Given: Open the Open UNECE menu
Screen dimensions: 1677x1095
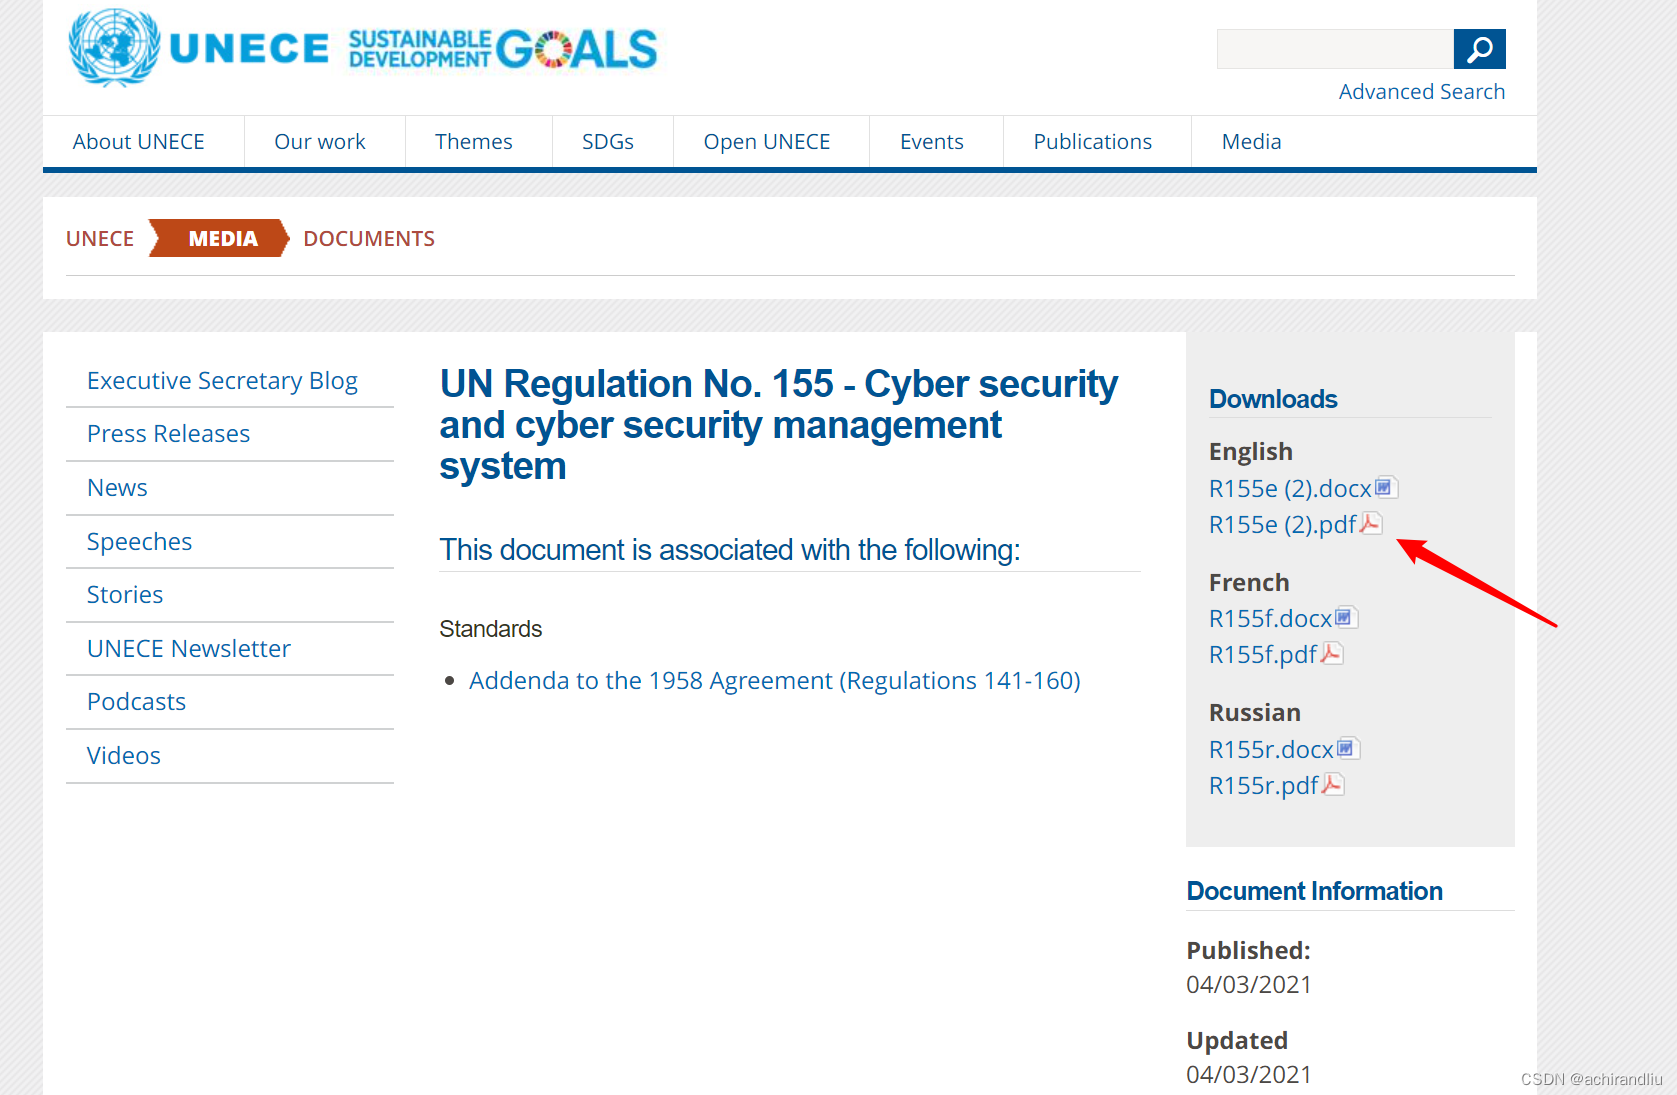Looking at the screenshot, I should (x=767, y=142).
